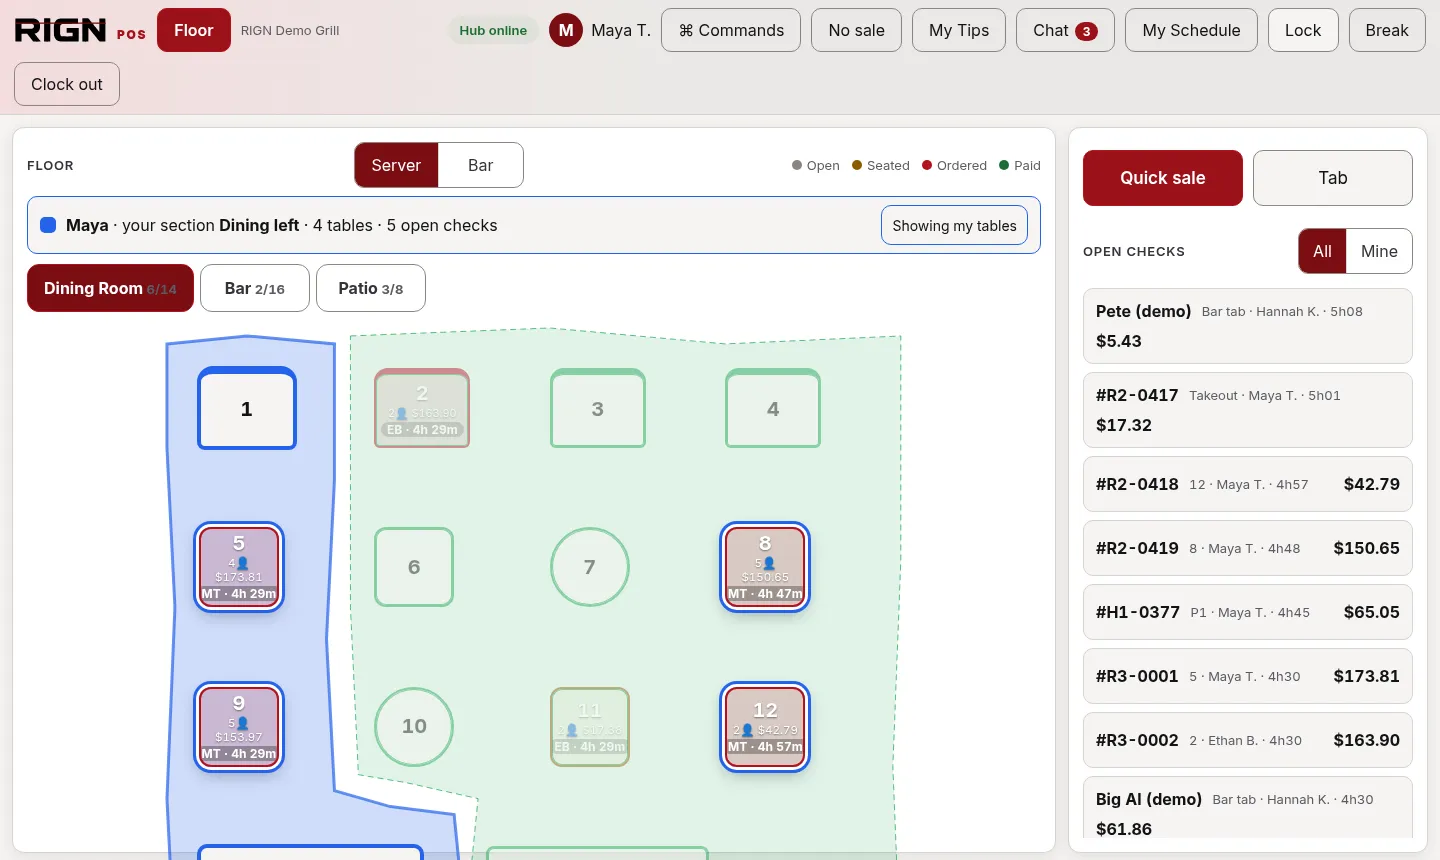1440x860 pixels.
Task: Start a Break
Action: click(1387, 30)
